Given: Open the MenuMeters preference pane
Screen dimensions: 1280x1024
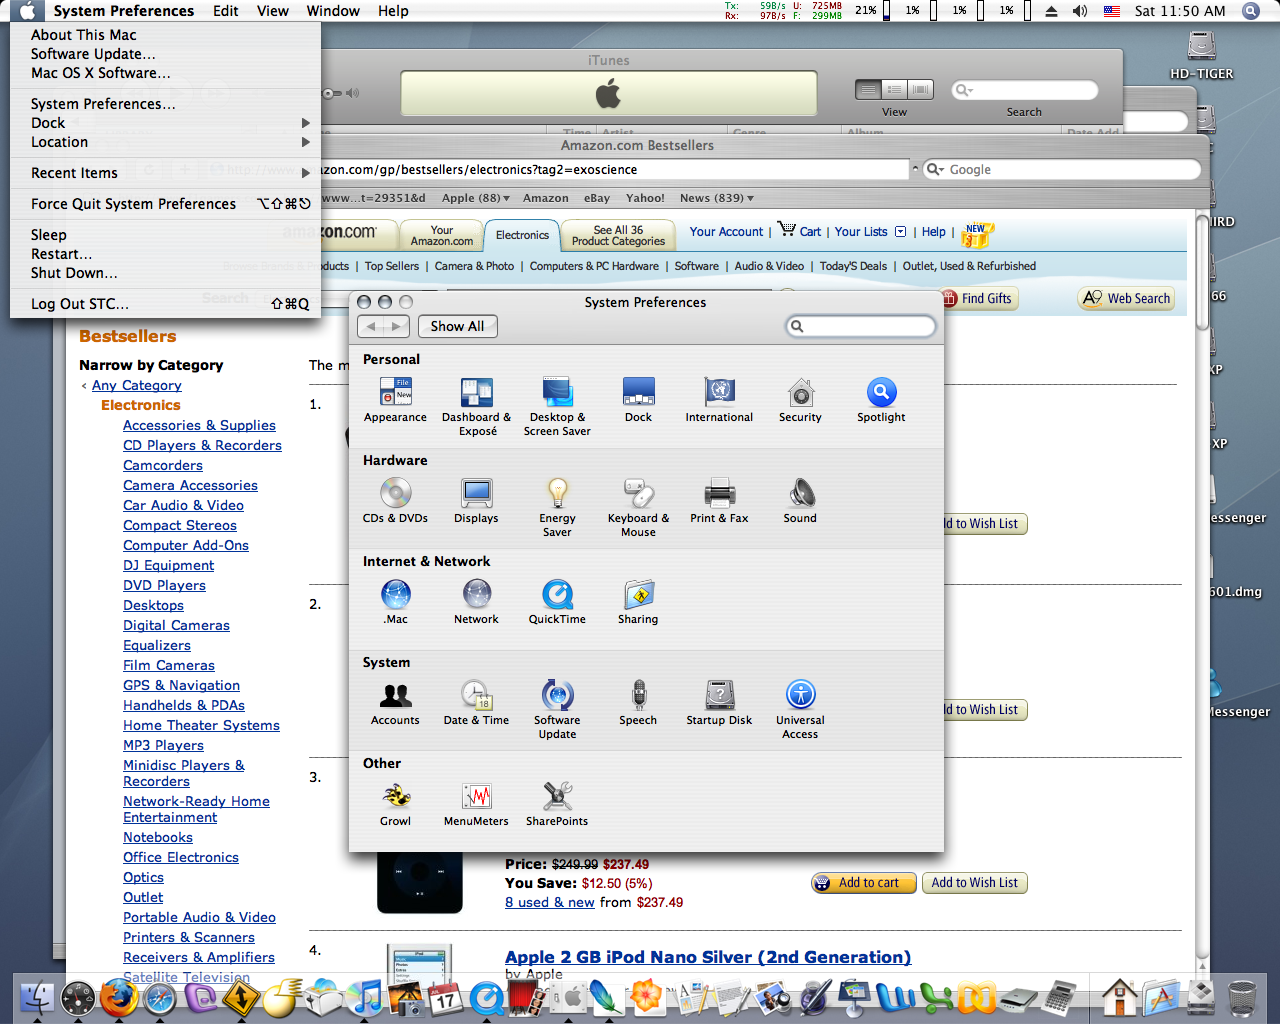Looking at the screenshot, I should [x=476, y=804].
